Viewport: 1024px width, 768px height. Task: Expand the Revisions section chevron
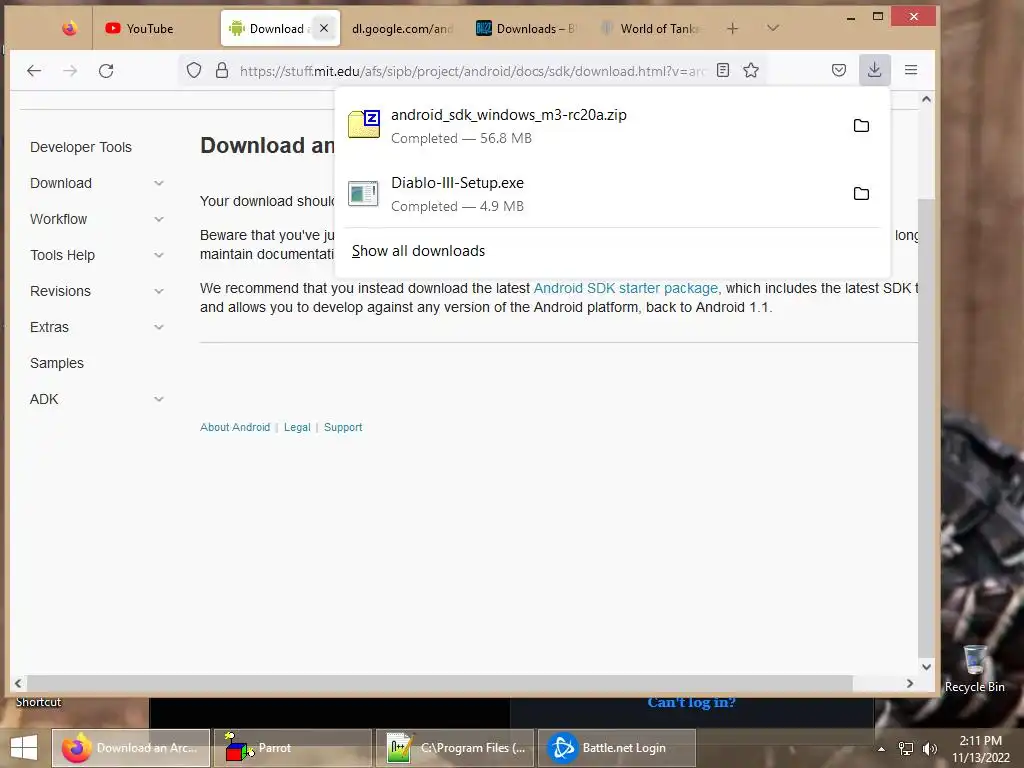tap(159, 291)
